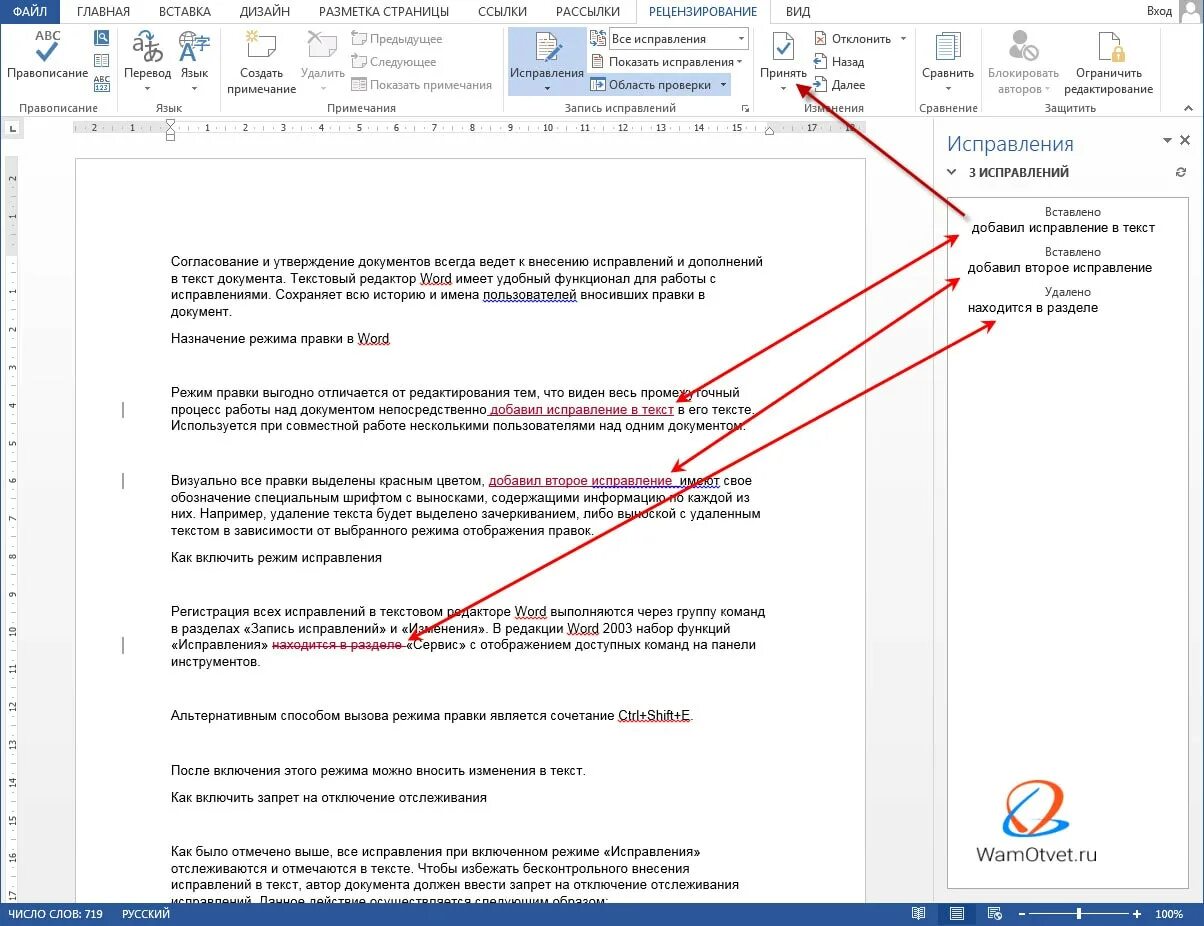Click the heading 'Назначение режима правки в Word'
This screenshot has width=1204, height=926.
pyautogui.click(x=279, y=338)
